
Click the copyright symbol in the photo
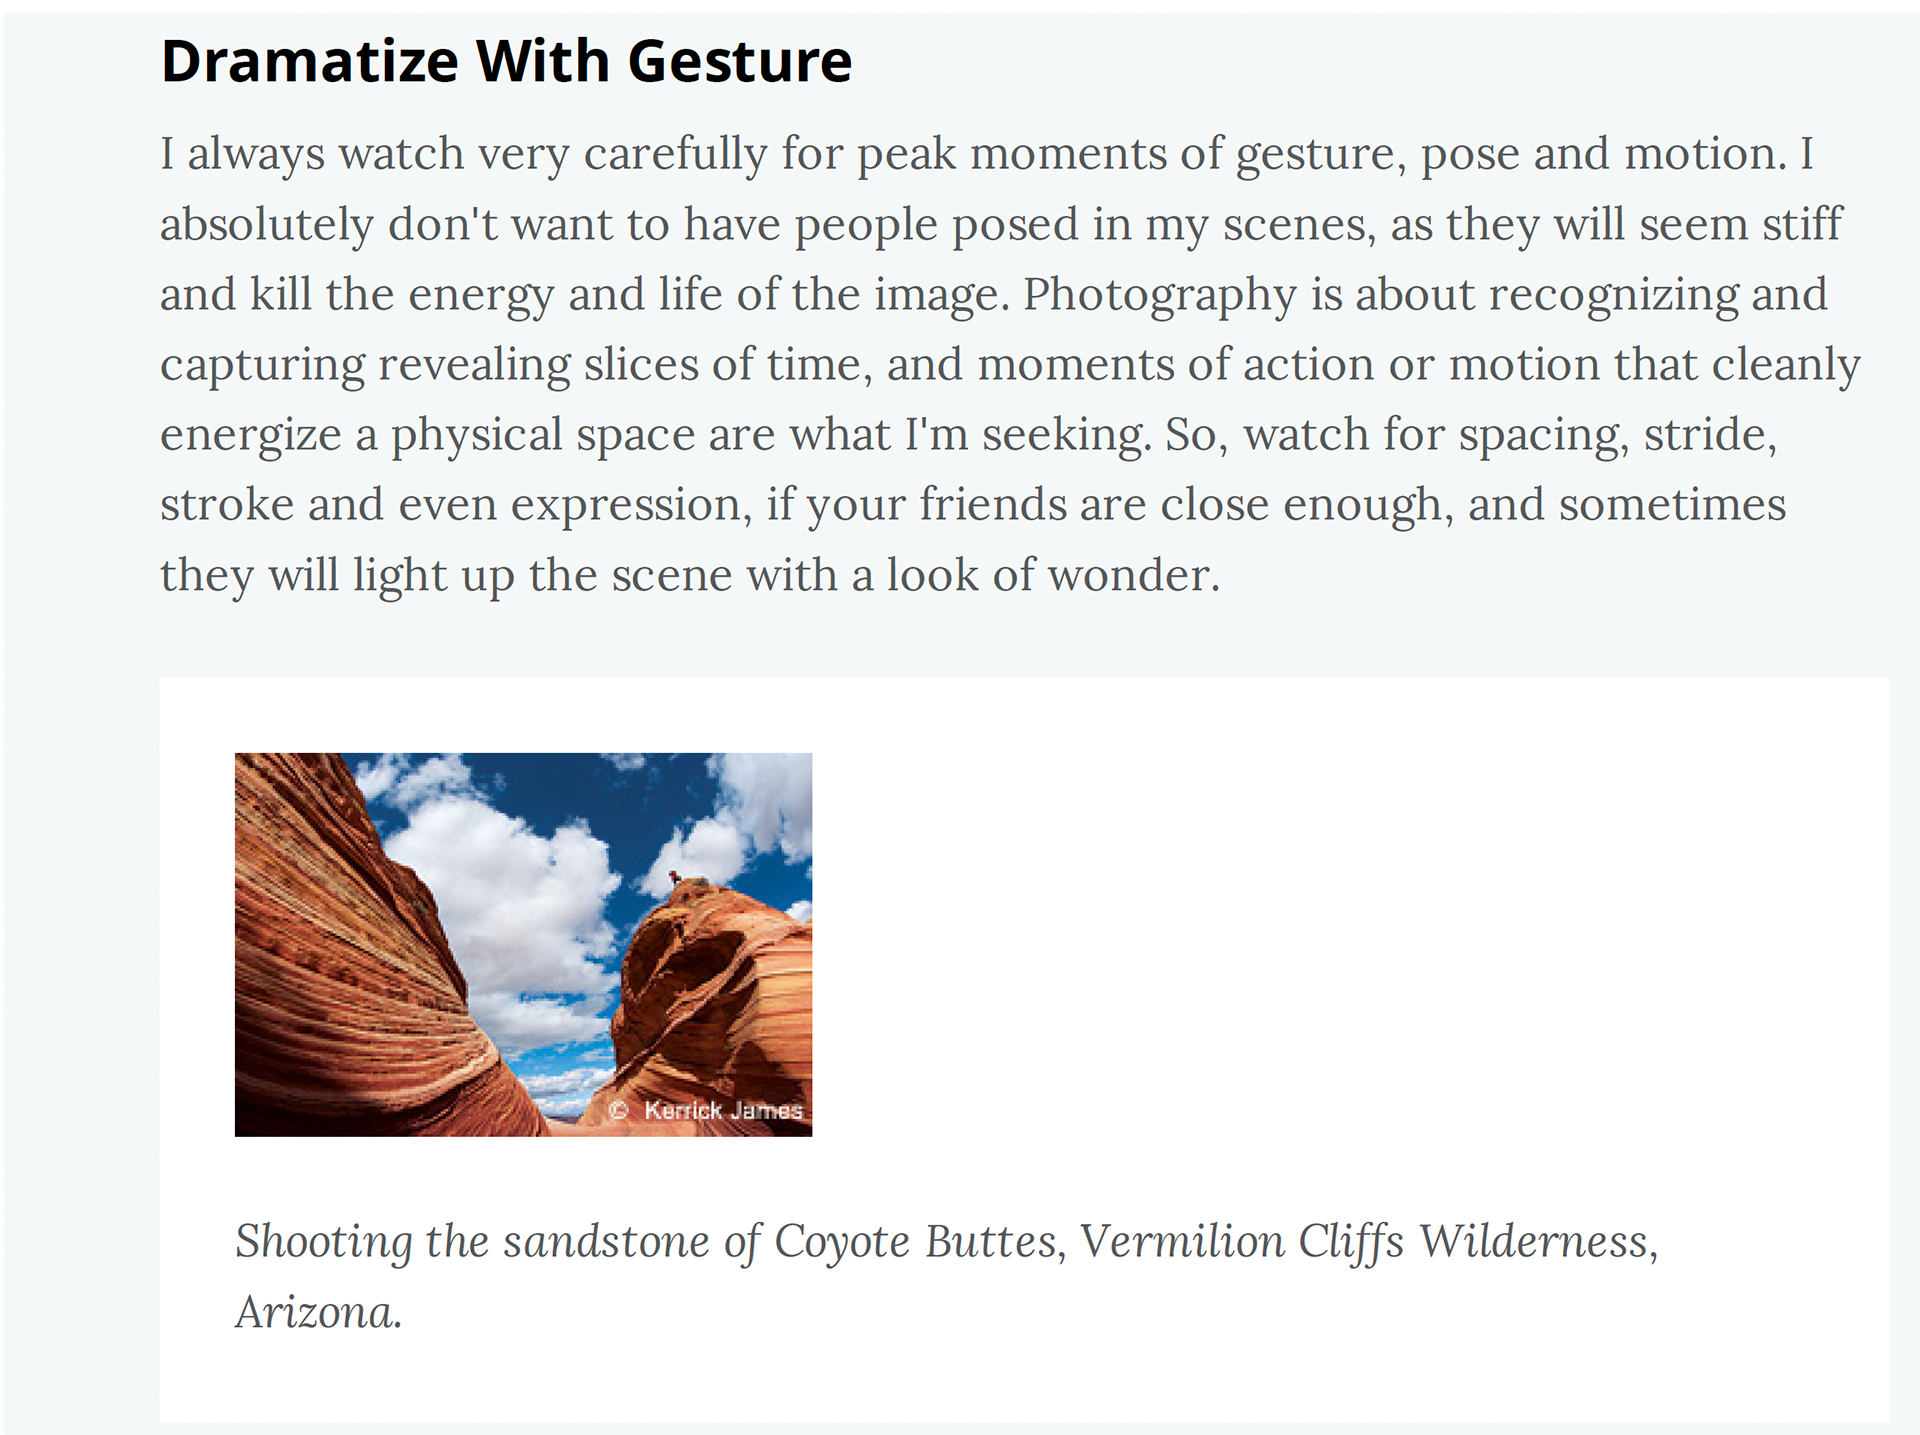(x=619, y=1110)
